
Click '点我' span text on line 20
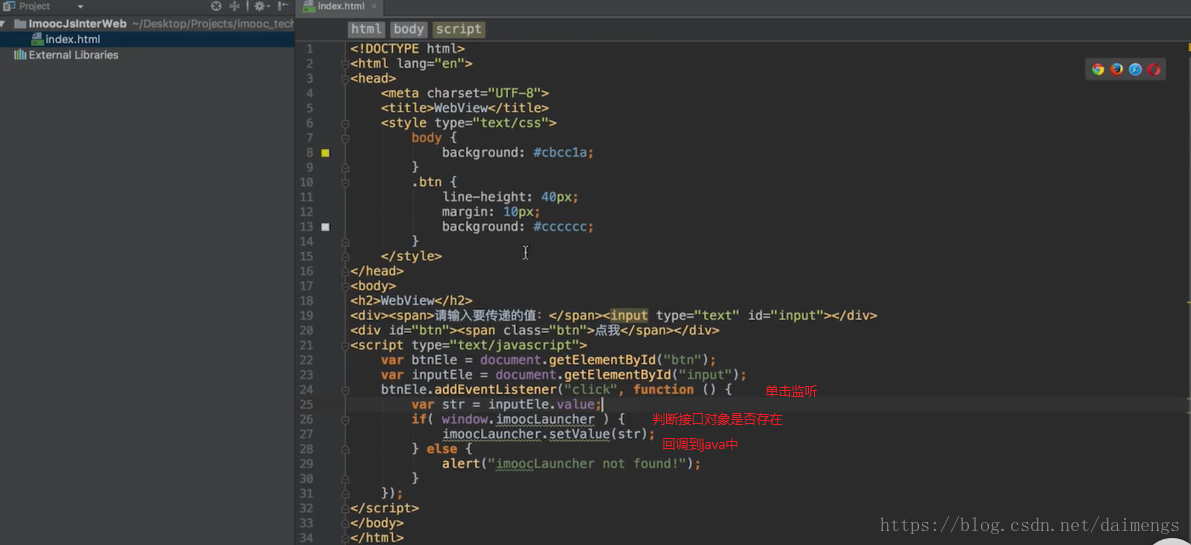(x=610, y=330)
